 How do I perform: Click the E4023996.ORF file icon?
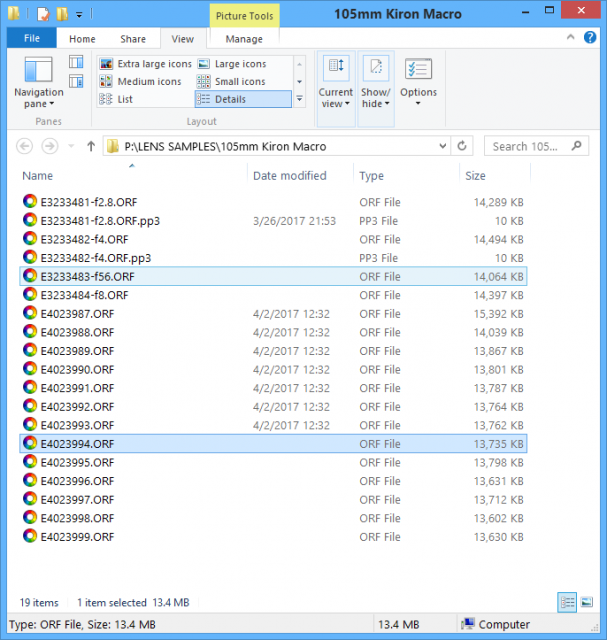30,480
